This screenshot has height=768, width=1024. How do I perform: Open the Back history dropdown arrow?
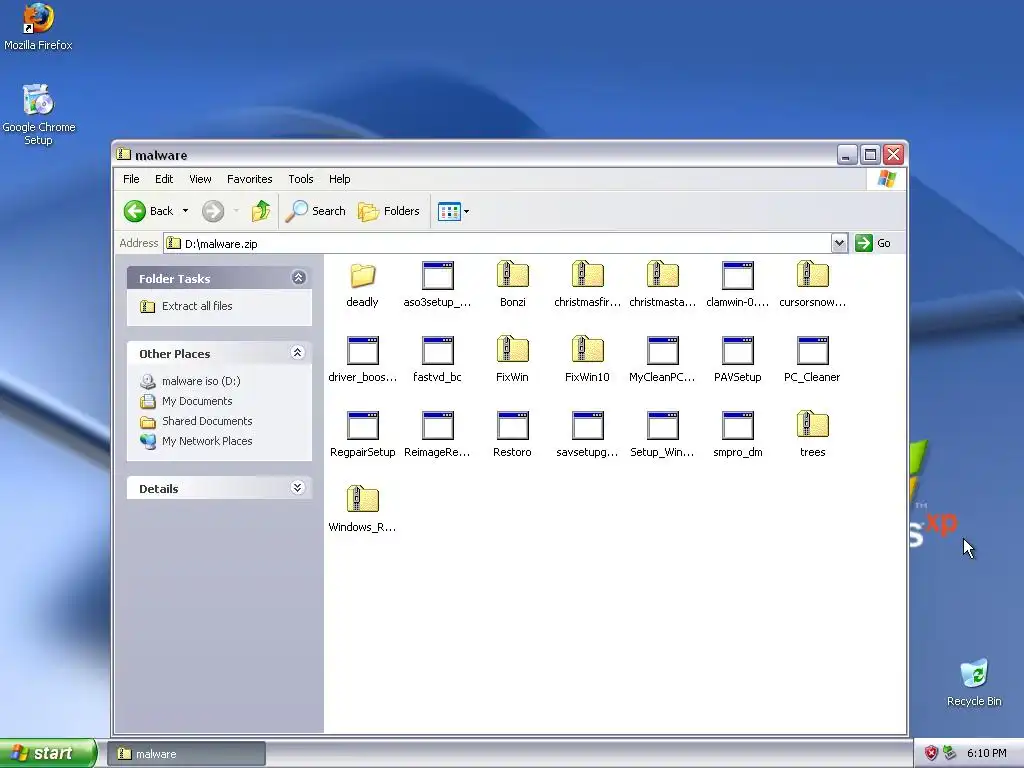point(185,211)
